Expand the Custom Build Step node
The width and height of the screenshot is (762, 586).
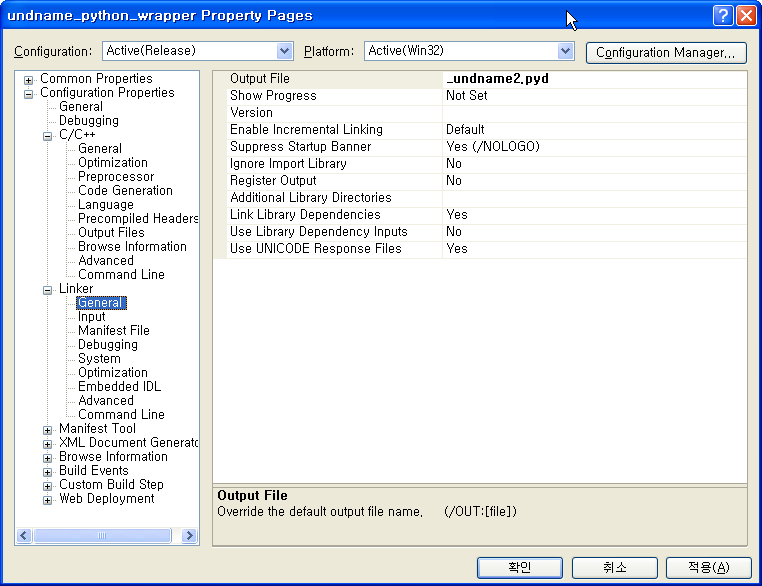[48, 486]
